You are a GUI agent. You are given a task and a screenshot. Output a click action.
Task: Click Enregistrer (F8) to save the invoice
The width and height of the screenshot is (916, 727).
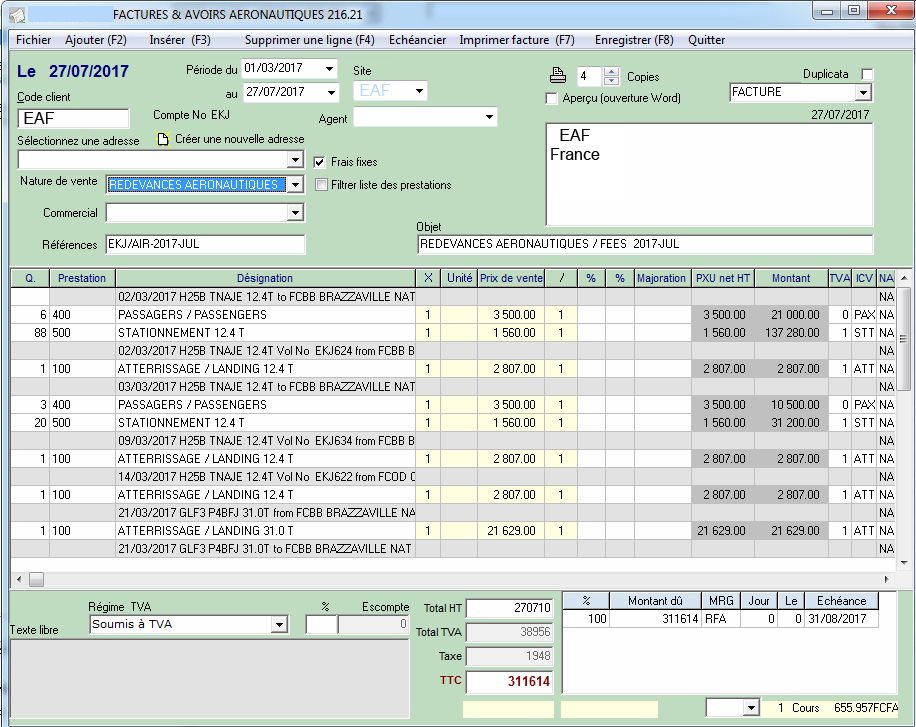[634, 40]
